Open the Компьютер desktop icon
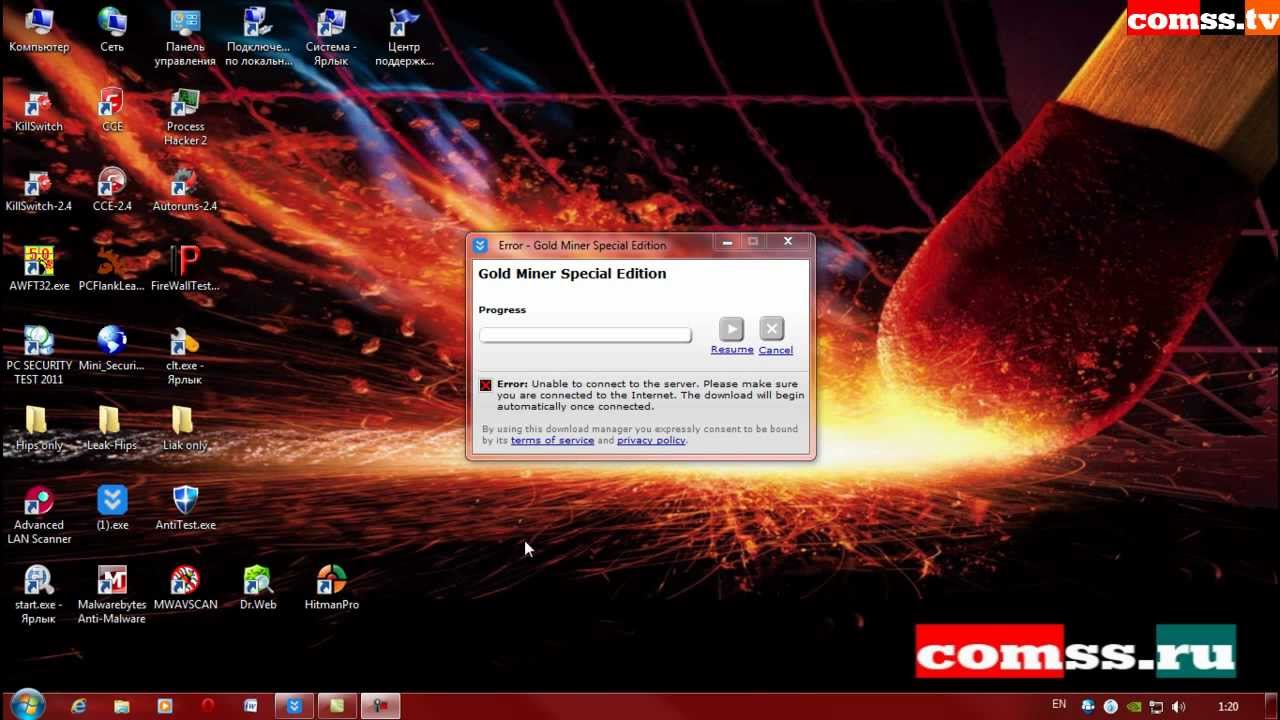The image size is (1280, 720). click(38, 30)
